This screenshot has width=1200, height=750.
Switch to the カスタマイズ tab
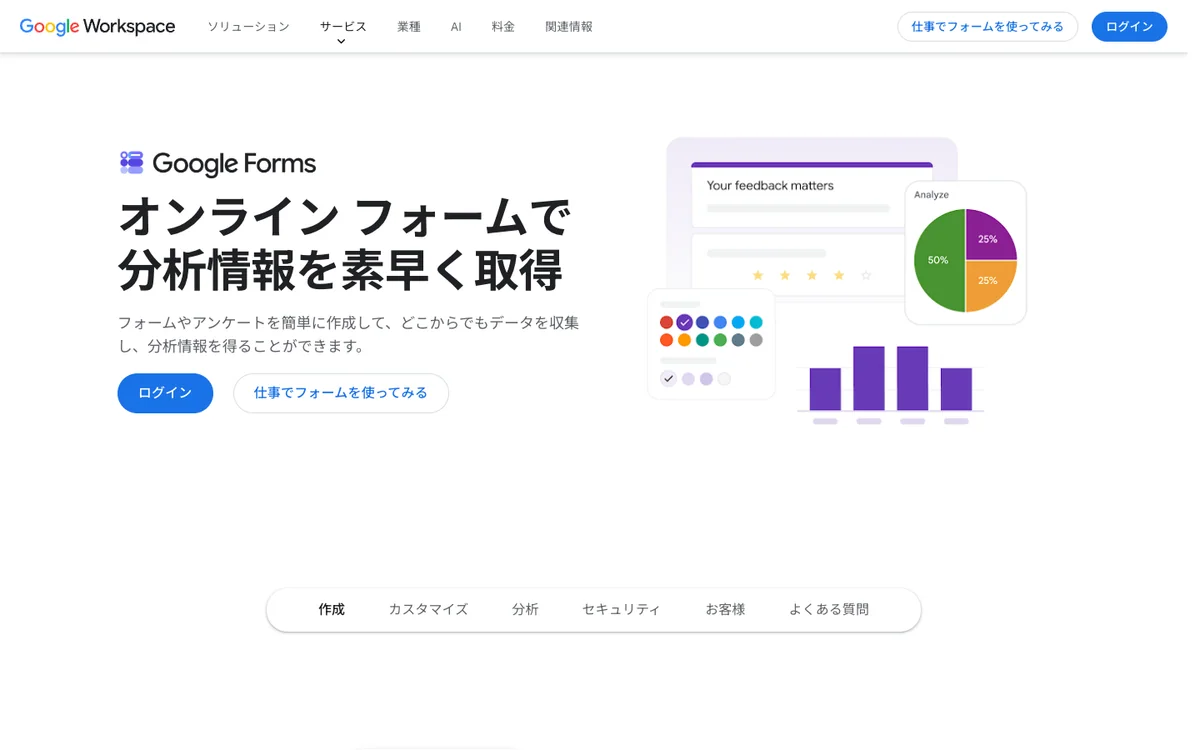tap(428, 609)
